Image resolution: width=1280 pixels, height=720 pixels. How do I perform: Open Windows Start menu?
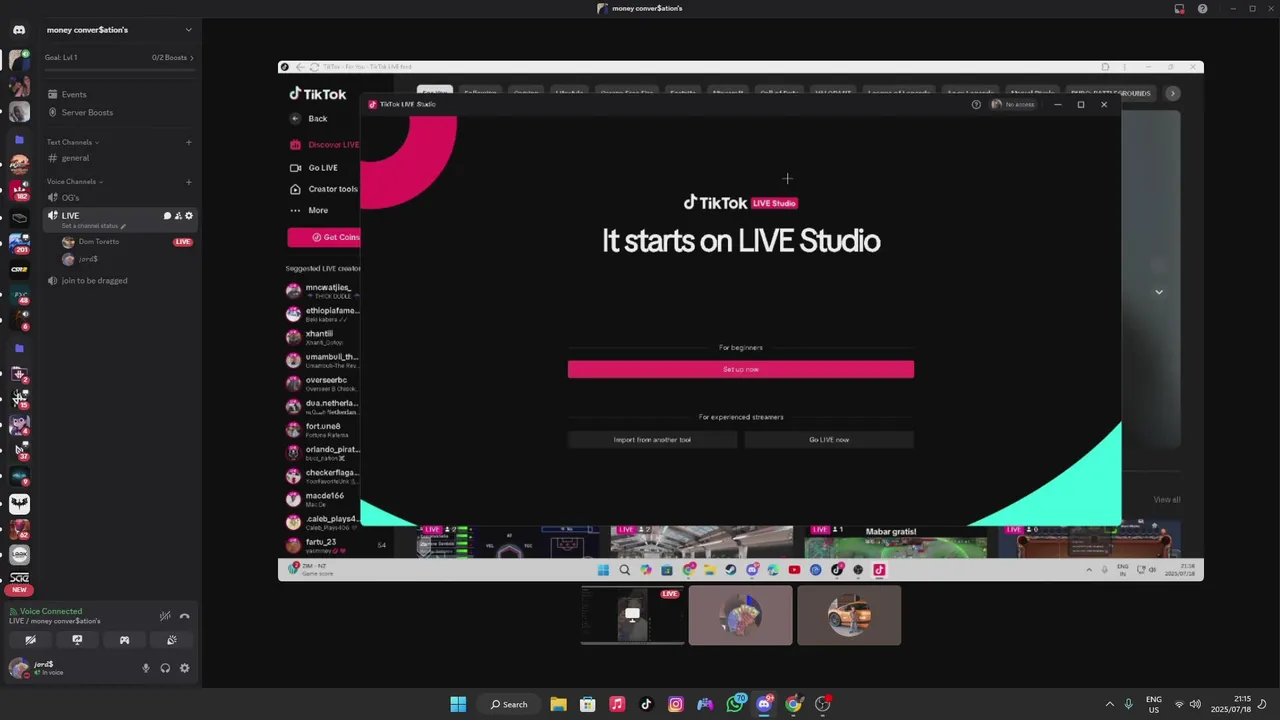coord(458,704)
